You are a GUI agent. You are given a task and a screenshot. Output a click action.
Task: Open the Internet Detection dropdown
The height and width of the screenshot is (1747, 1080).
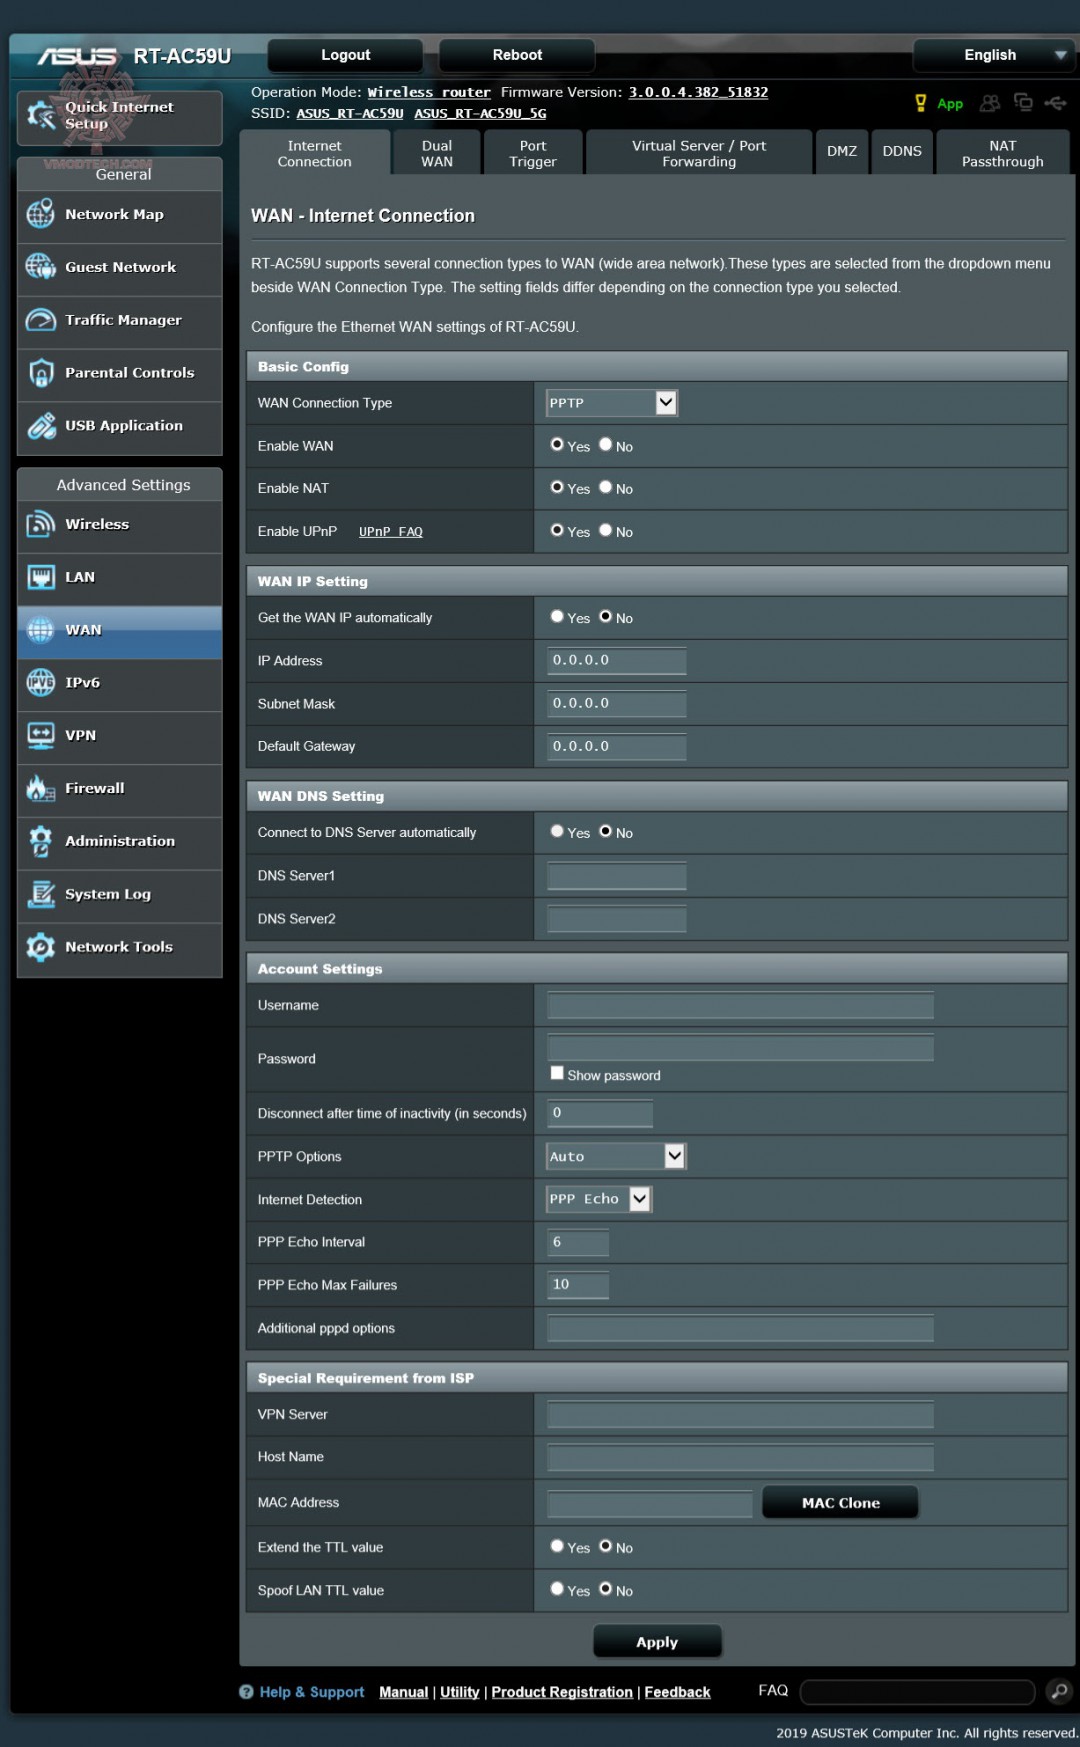point(599,1199)
